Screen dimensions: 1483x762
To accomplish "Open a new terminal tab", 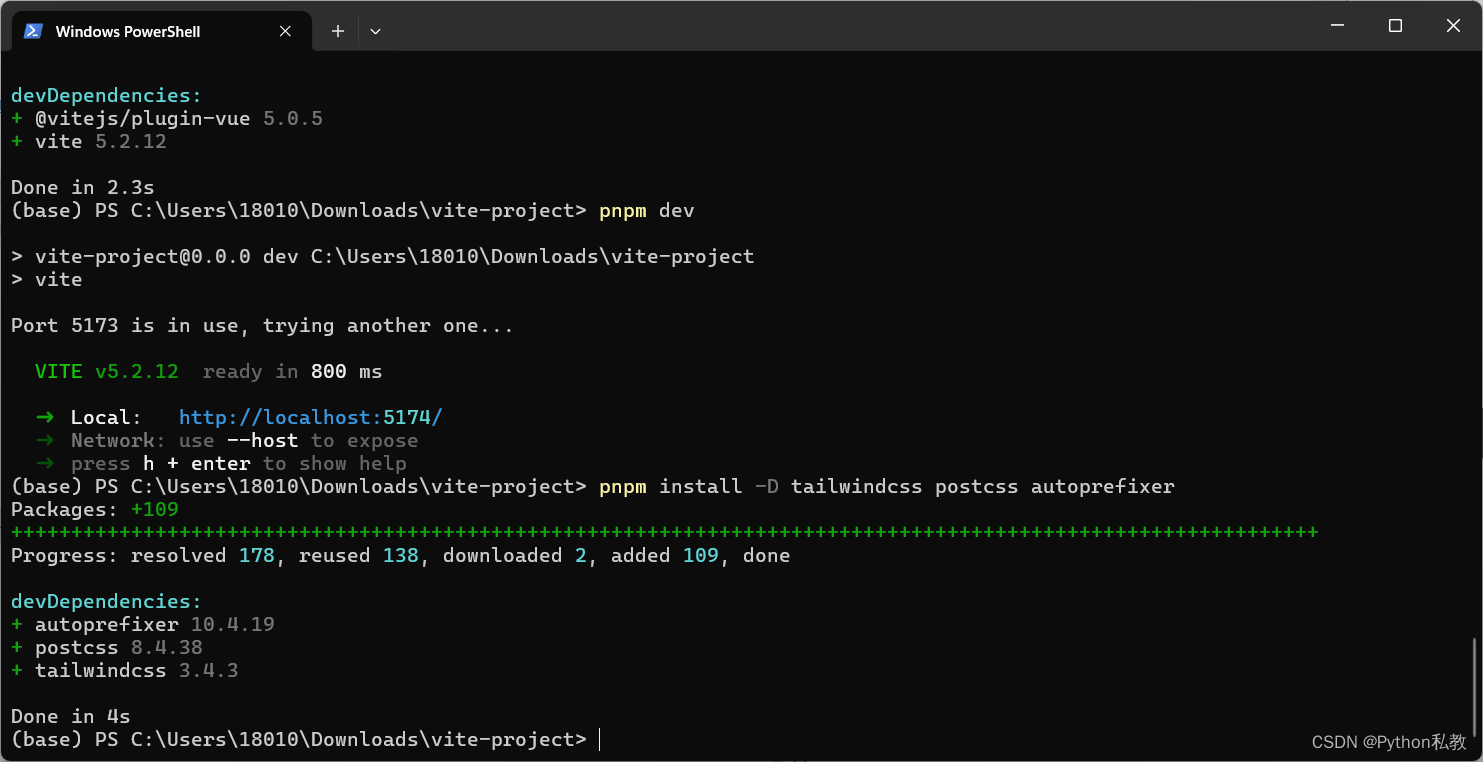I will click(x=338, y=31).
